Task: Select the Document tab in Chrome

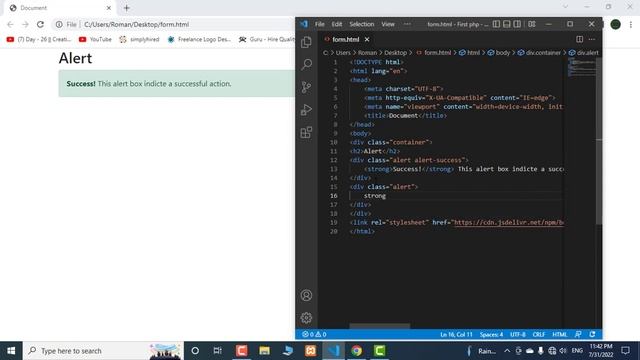Action: click(x=60, y=8)
